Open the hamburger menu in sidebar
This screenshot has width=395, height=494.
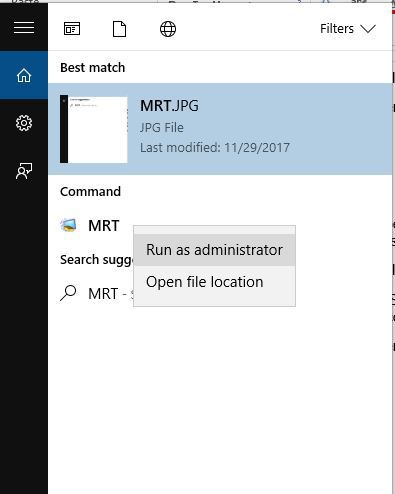(24, 28)
